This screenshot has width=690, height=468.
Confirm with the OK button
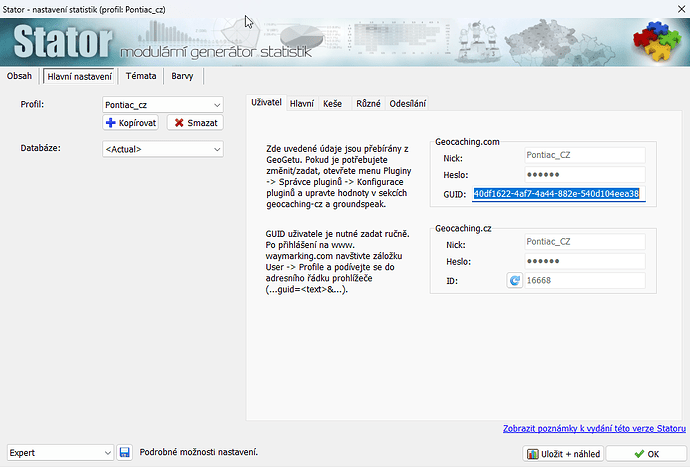(646, 454)
